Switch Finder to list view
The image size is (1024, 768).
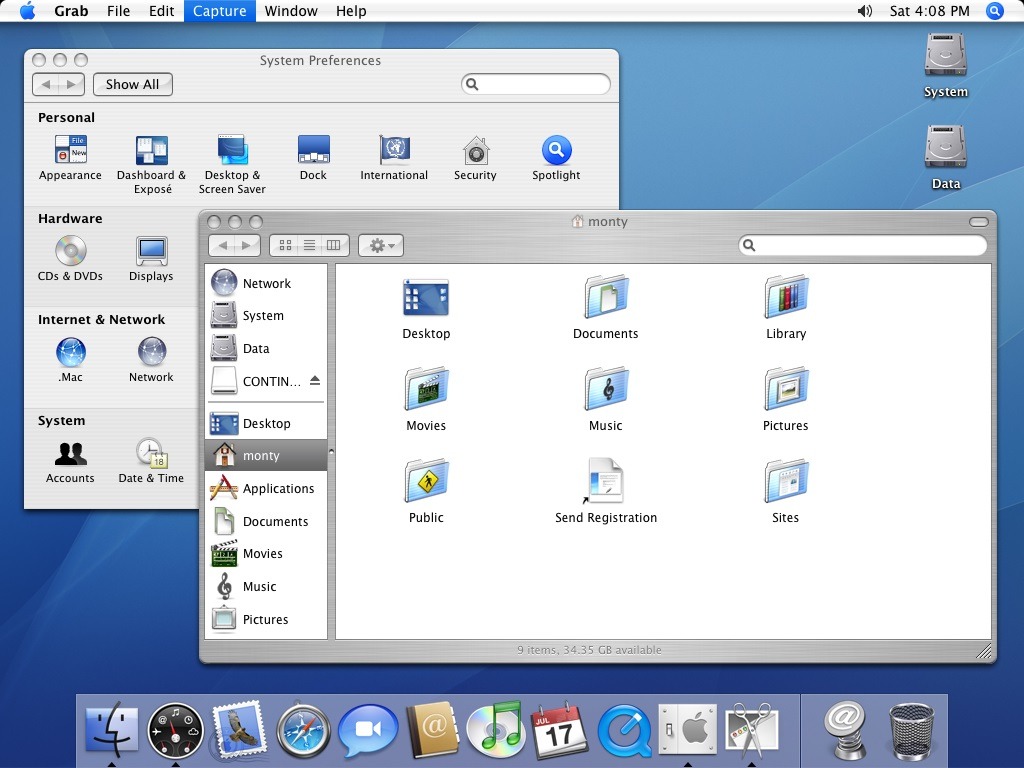pos(310,245)
